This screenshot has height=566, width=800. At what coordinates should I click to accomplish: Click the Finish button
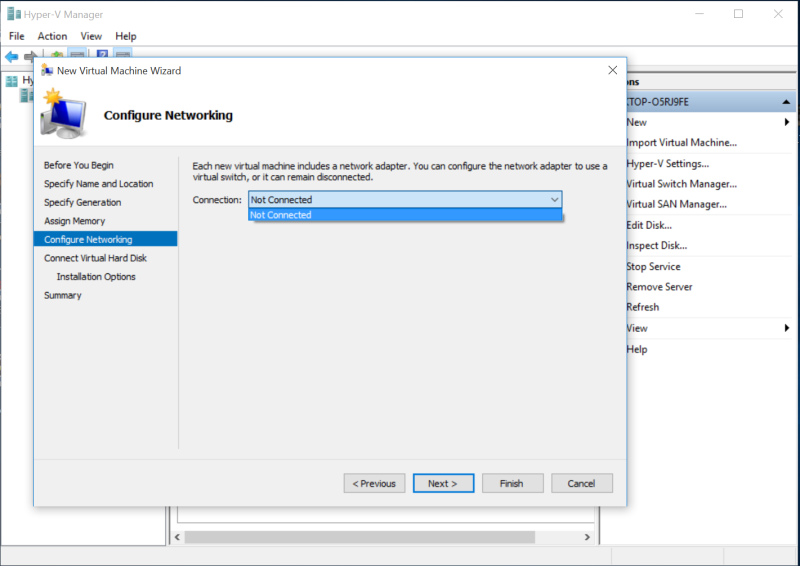[x=512, y=483]
